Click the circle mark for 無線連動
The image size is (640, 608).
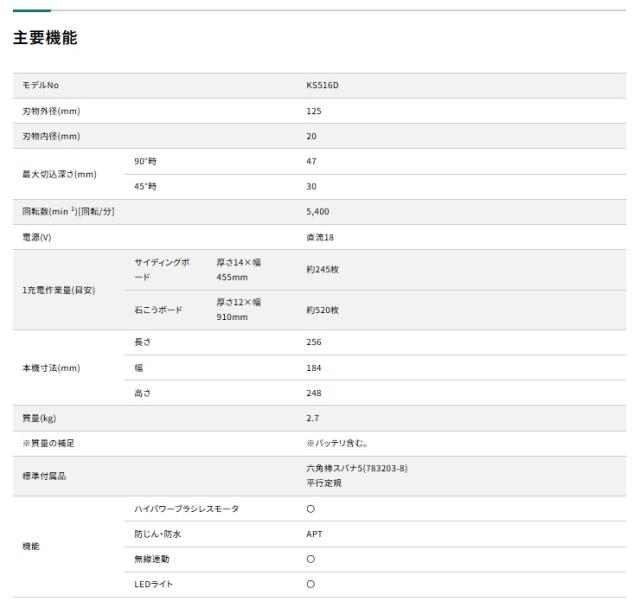click(311, 559)
